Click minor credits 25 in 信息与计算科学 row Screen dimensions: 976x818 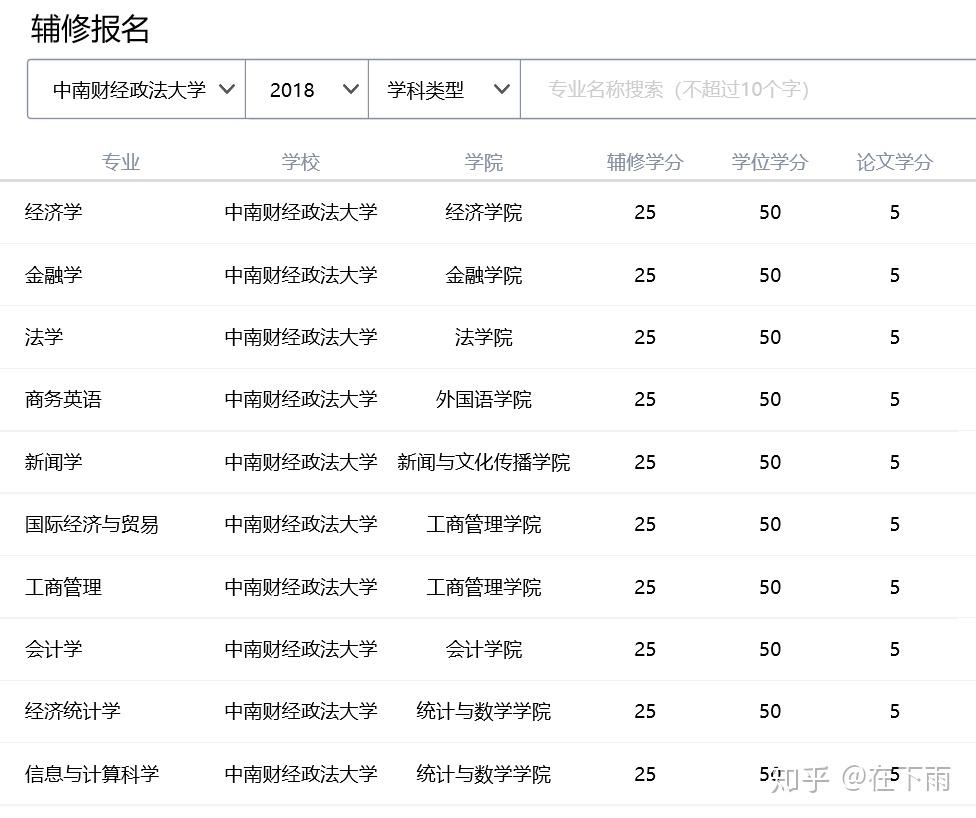point(645,774)
